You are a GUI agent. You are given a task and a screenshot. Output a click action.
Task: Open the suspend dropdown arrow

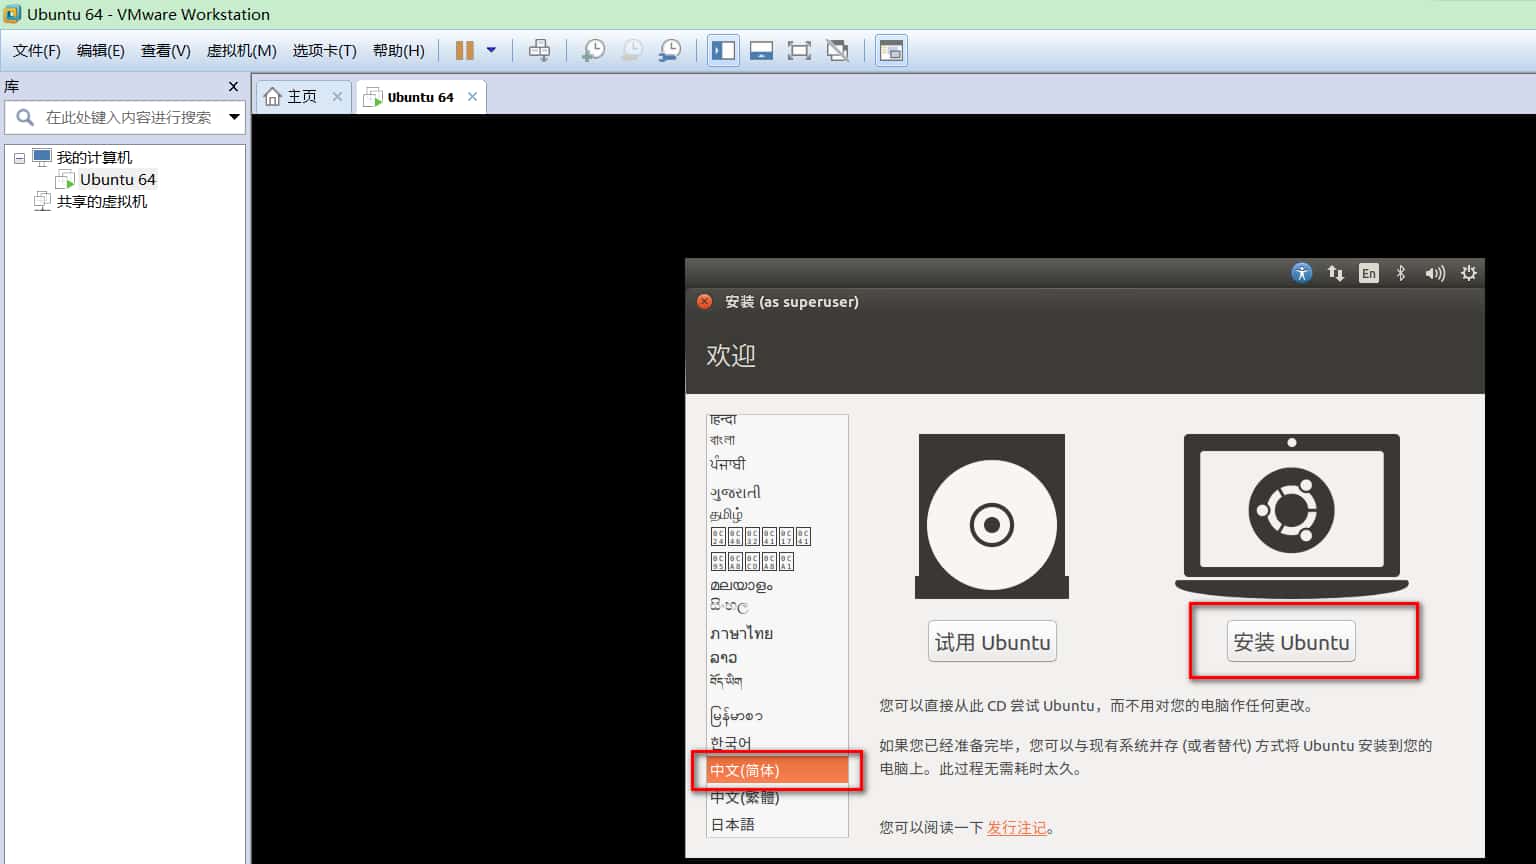tap(491, 50)
